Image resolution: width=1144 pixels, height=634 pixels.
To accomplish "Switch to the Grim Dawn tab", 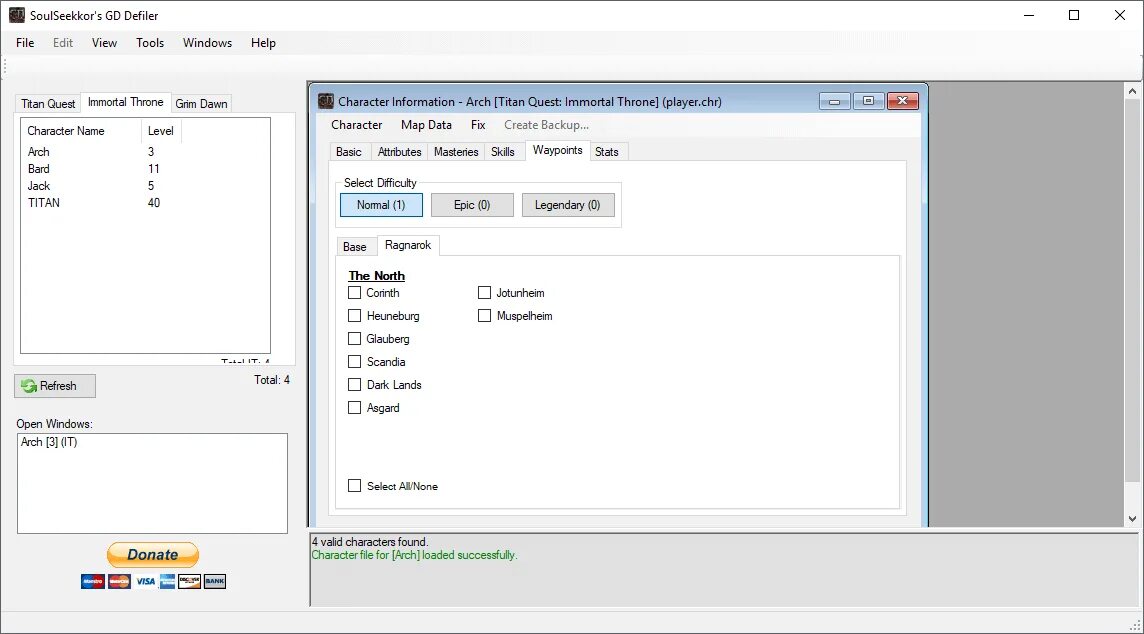I will [x=201, y=104].
